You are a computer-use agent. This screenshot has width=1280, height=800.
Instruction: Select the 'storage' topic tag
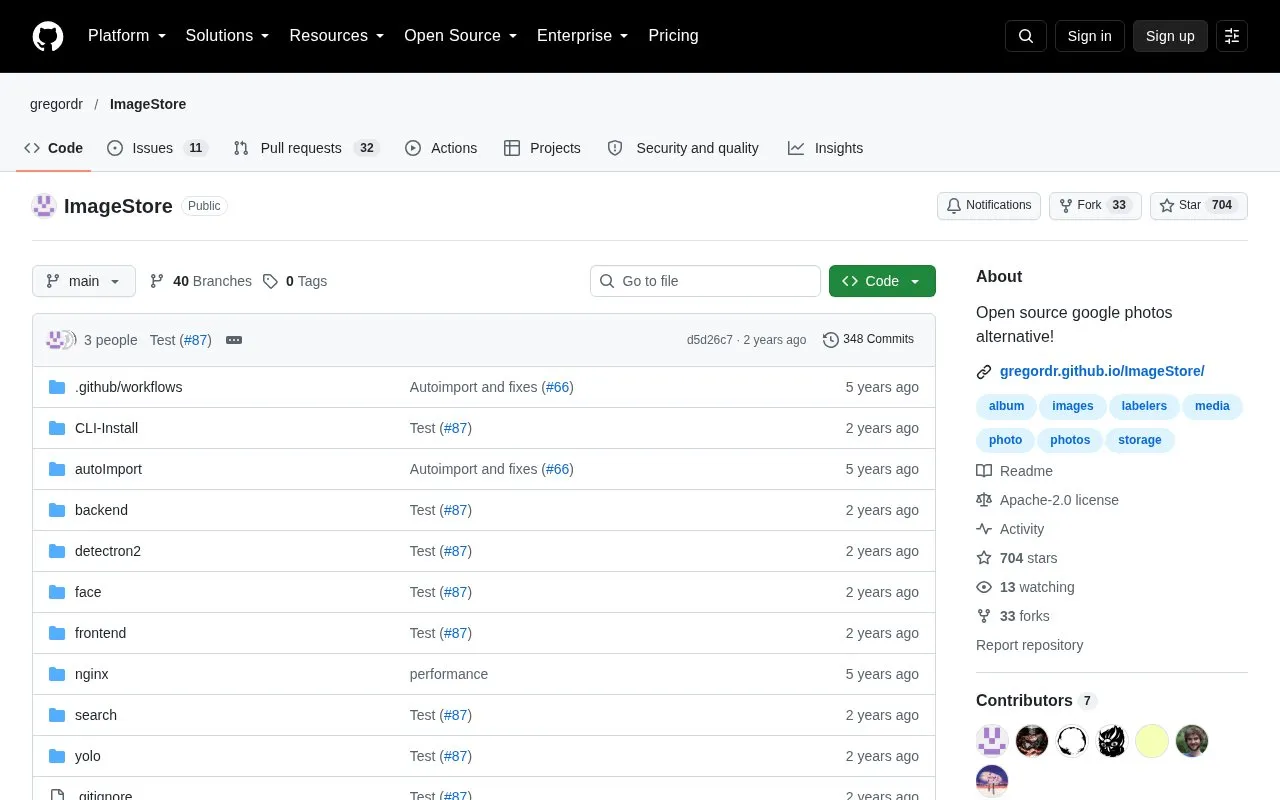point(1140,440)
